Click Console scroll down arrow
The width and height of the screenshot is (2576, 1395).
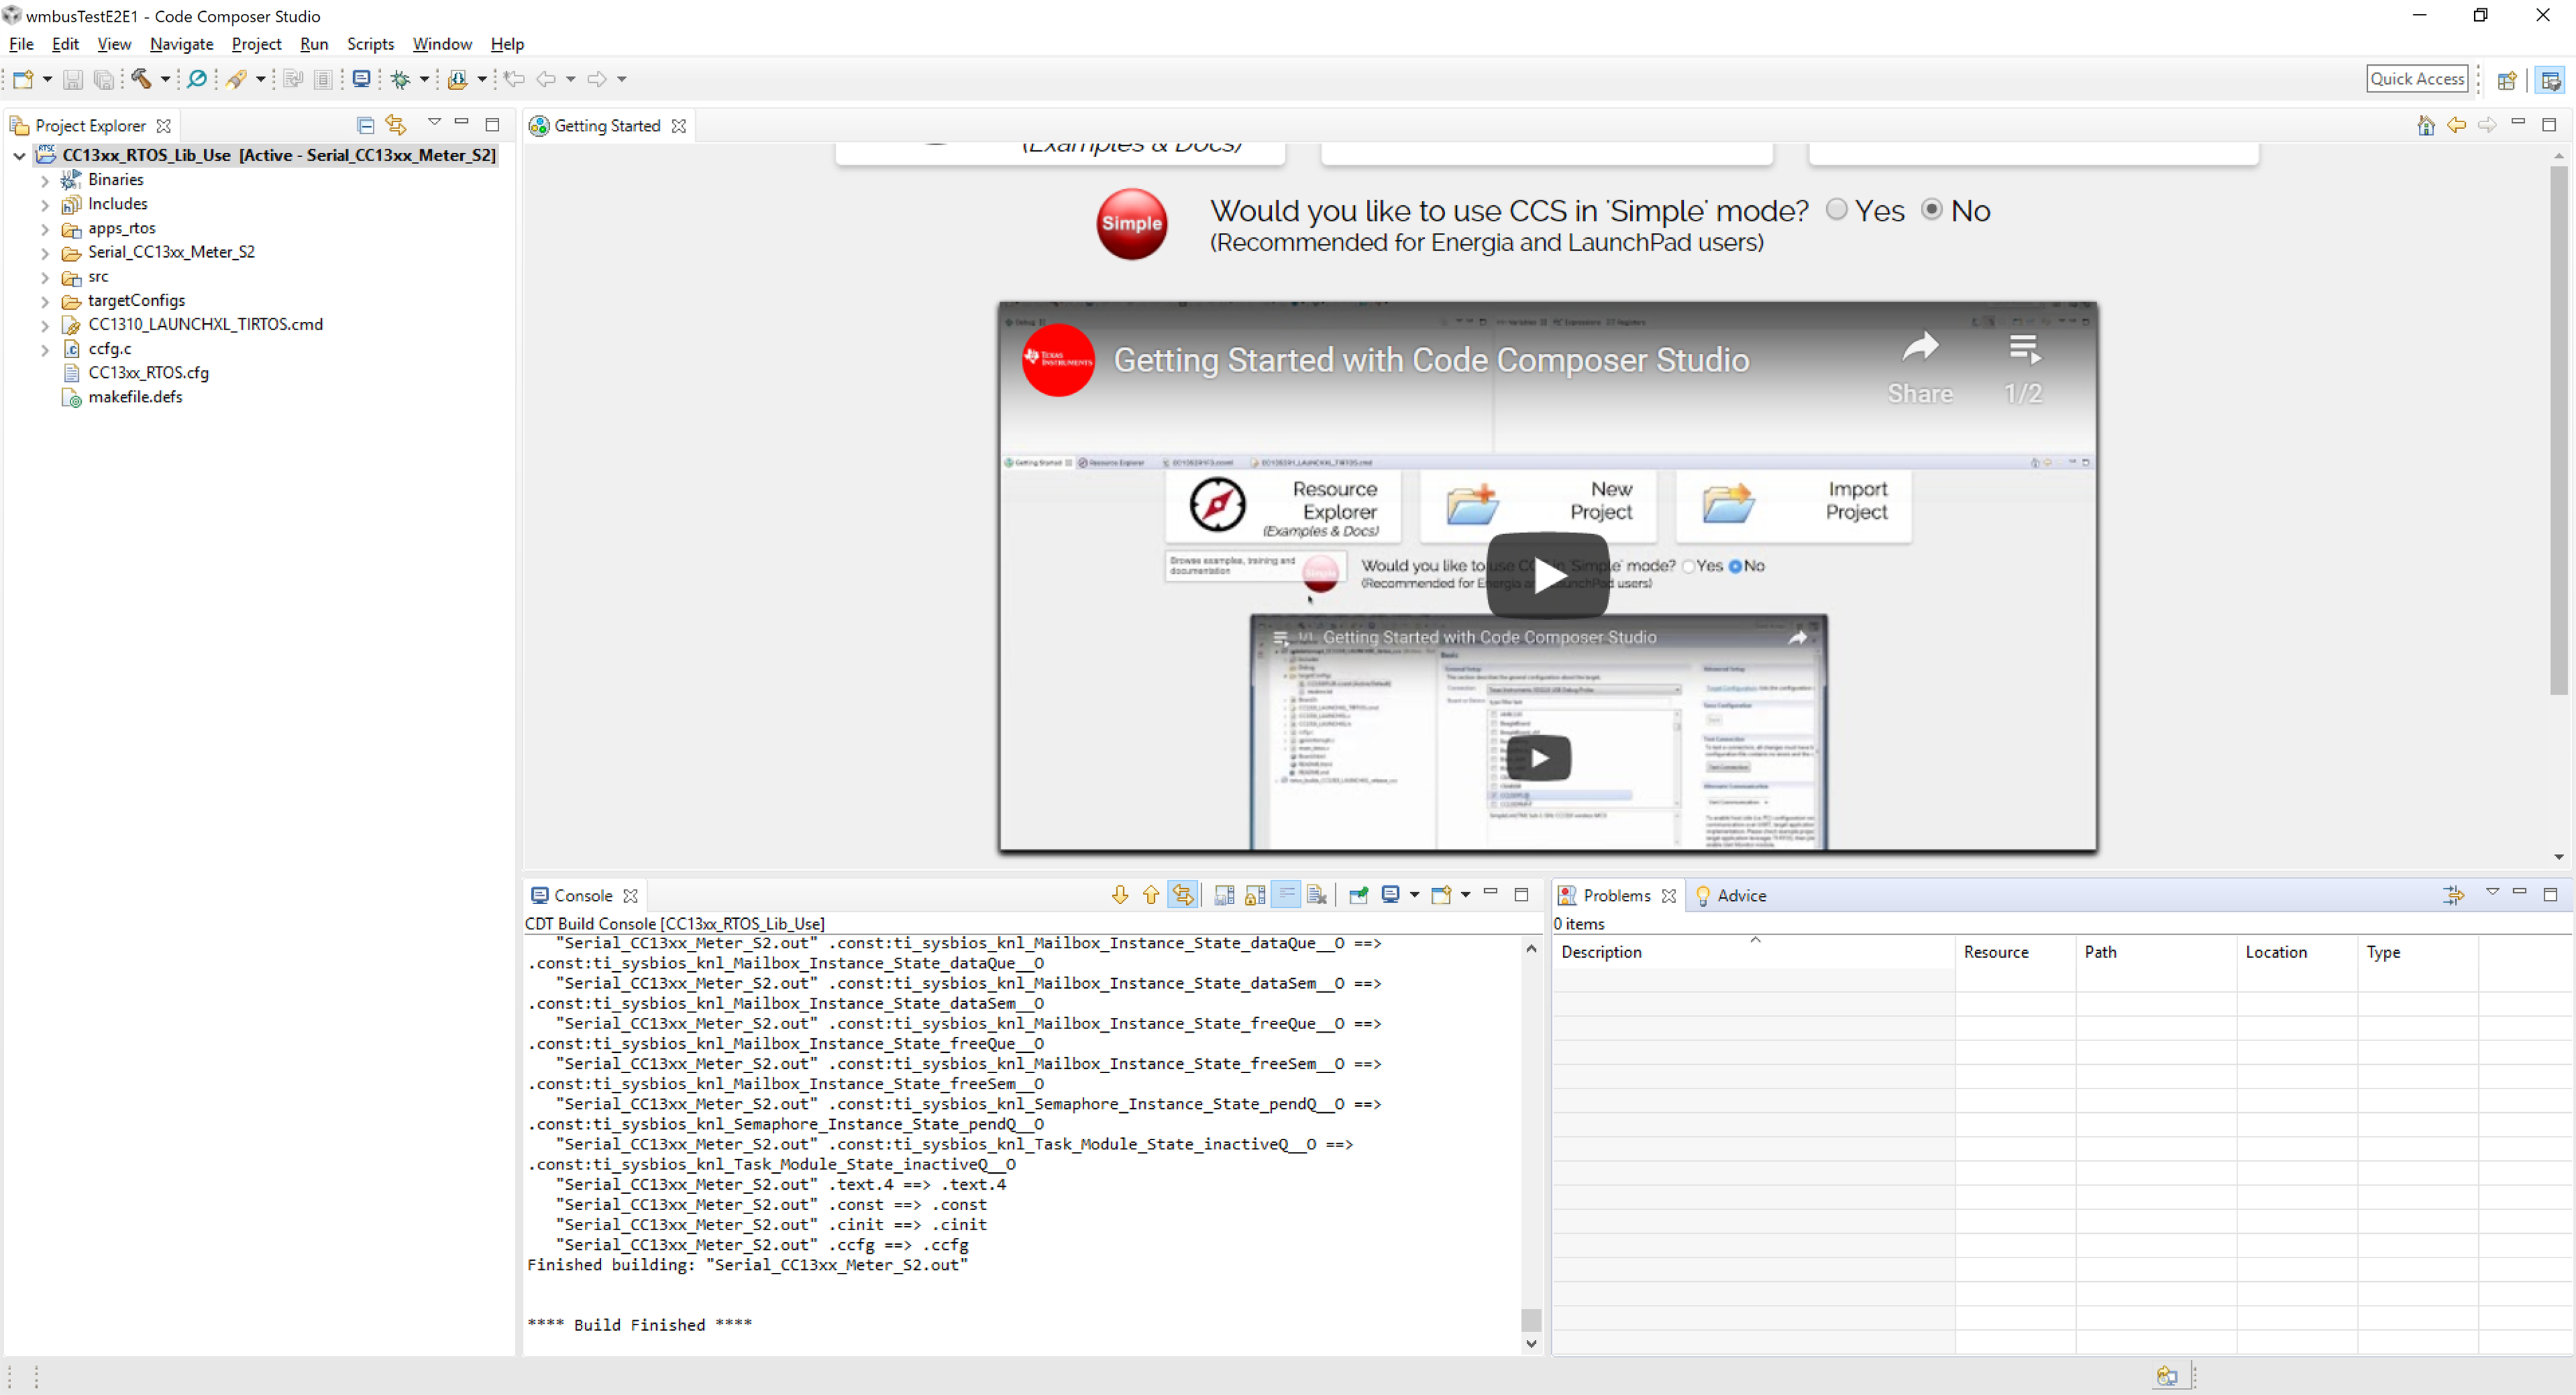coord(1530,1344)
